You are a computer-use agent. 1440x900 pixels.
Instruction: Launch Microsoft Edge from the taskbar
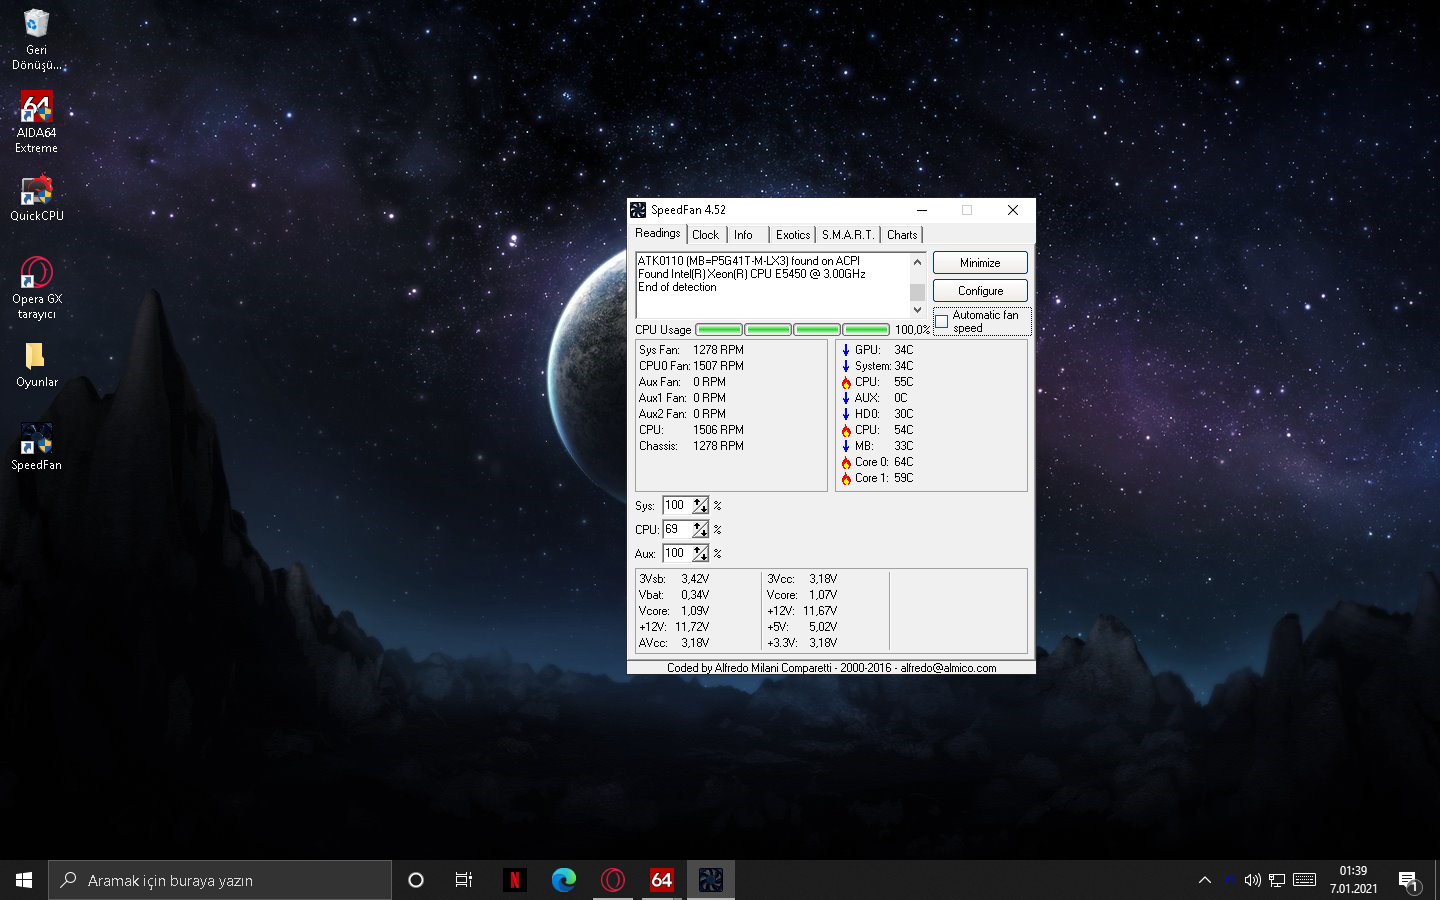pyautogui.click(x=564, y=880)
